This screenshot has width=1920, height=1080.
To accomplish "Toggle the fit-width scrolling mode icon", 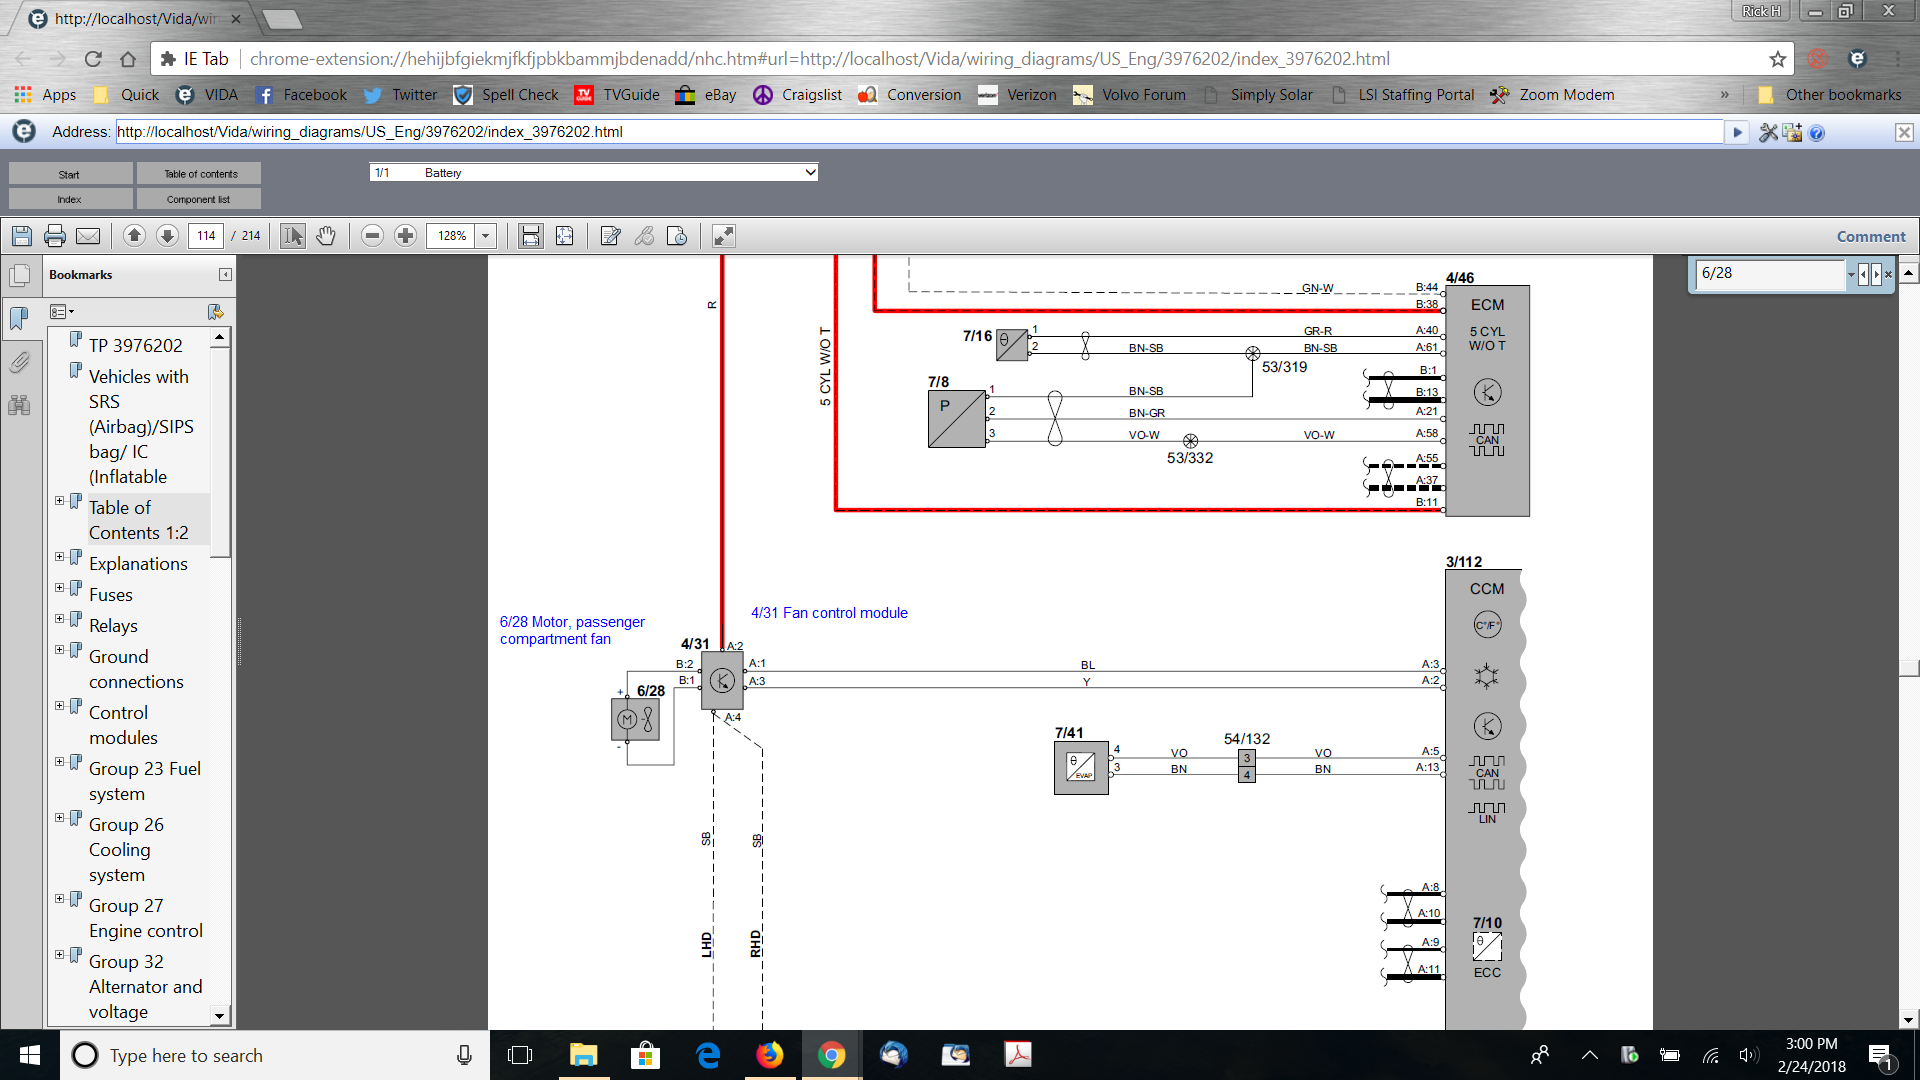I will (530, 236).
